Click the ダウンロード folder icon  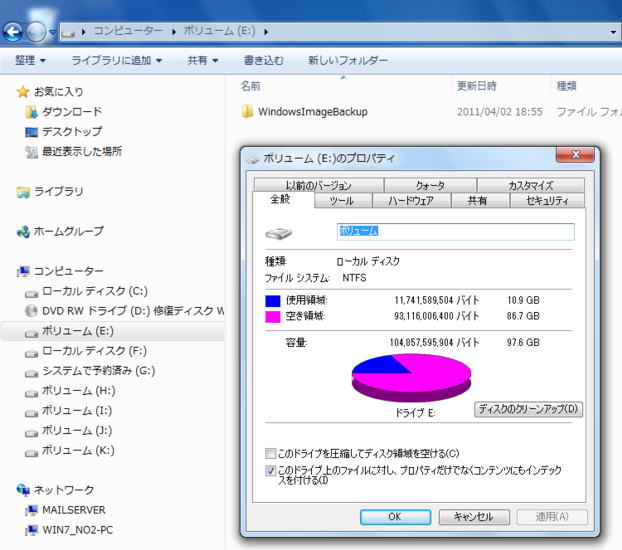point(31,112)
